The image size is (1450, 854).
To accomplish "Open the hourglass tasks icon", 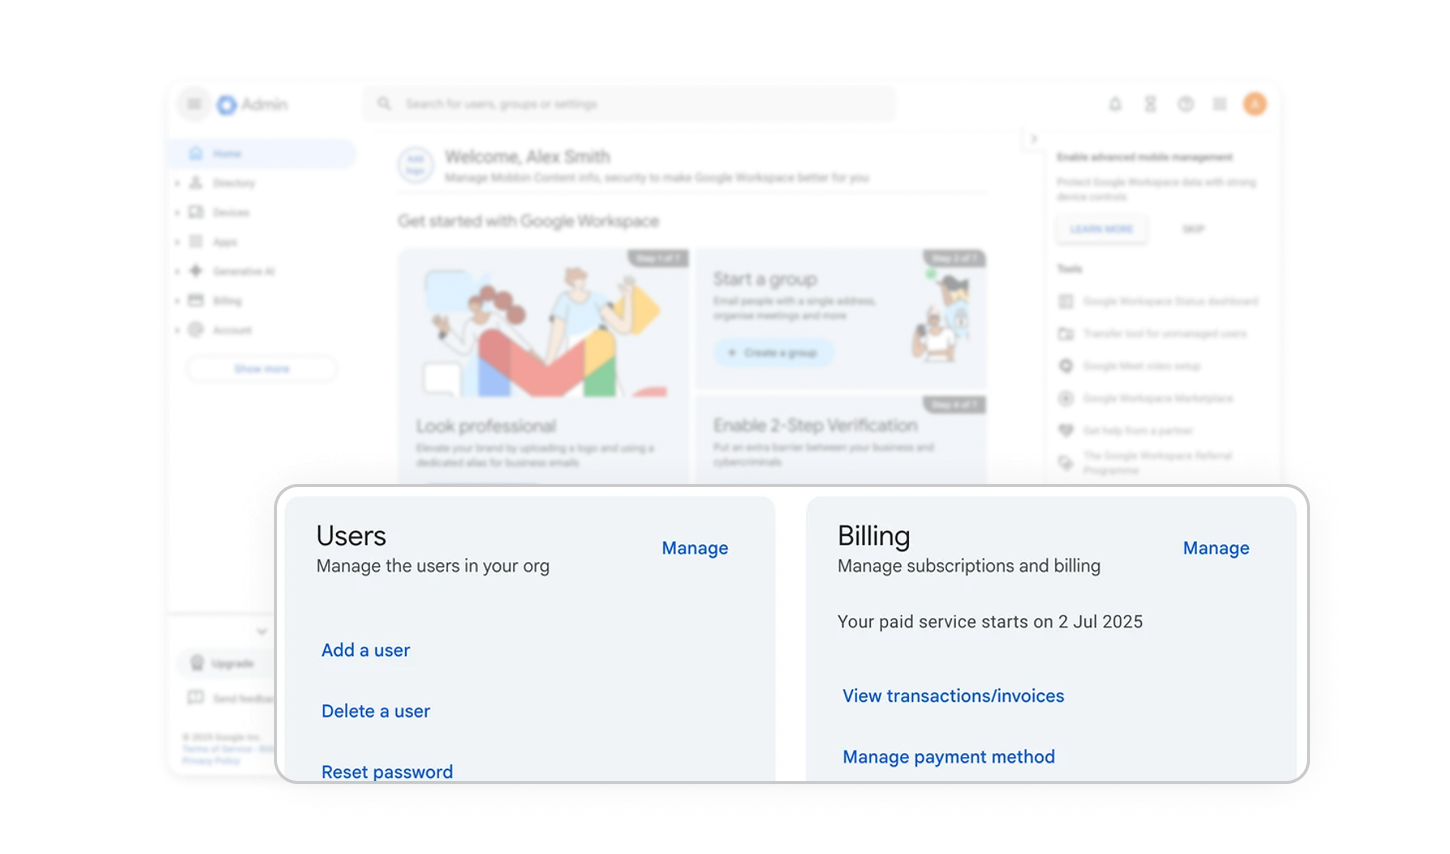I will click(x=1150, y=104).
